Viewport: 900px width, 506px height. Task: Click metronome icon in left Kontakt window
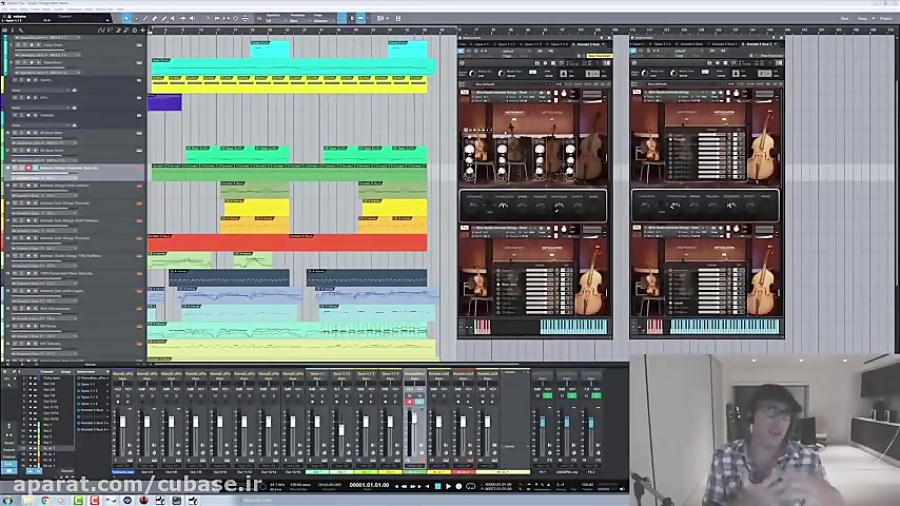coord(565,73)
